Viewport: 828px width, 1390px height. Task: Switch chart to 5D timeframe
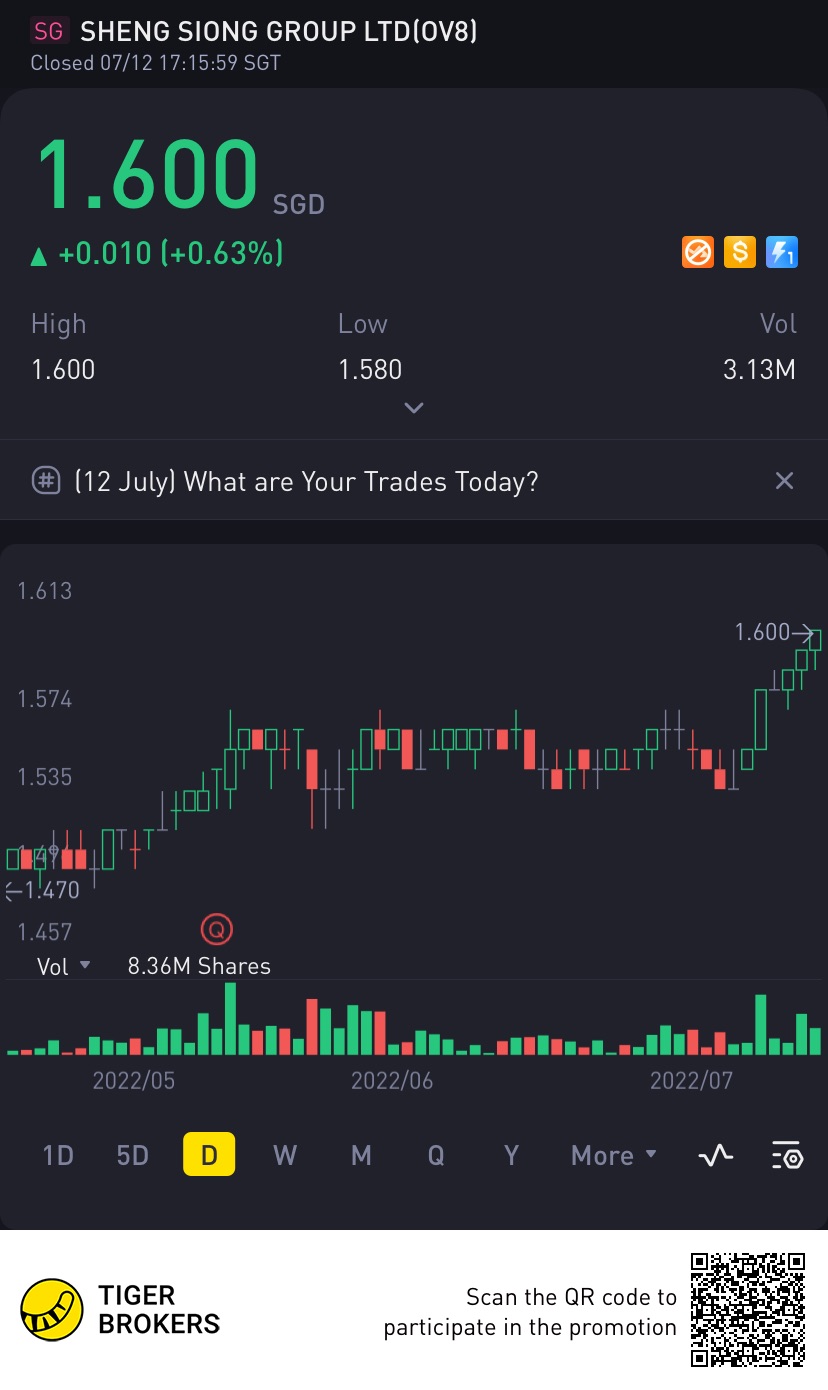[x=133, y=1156]
